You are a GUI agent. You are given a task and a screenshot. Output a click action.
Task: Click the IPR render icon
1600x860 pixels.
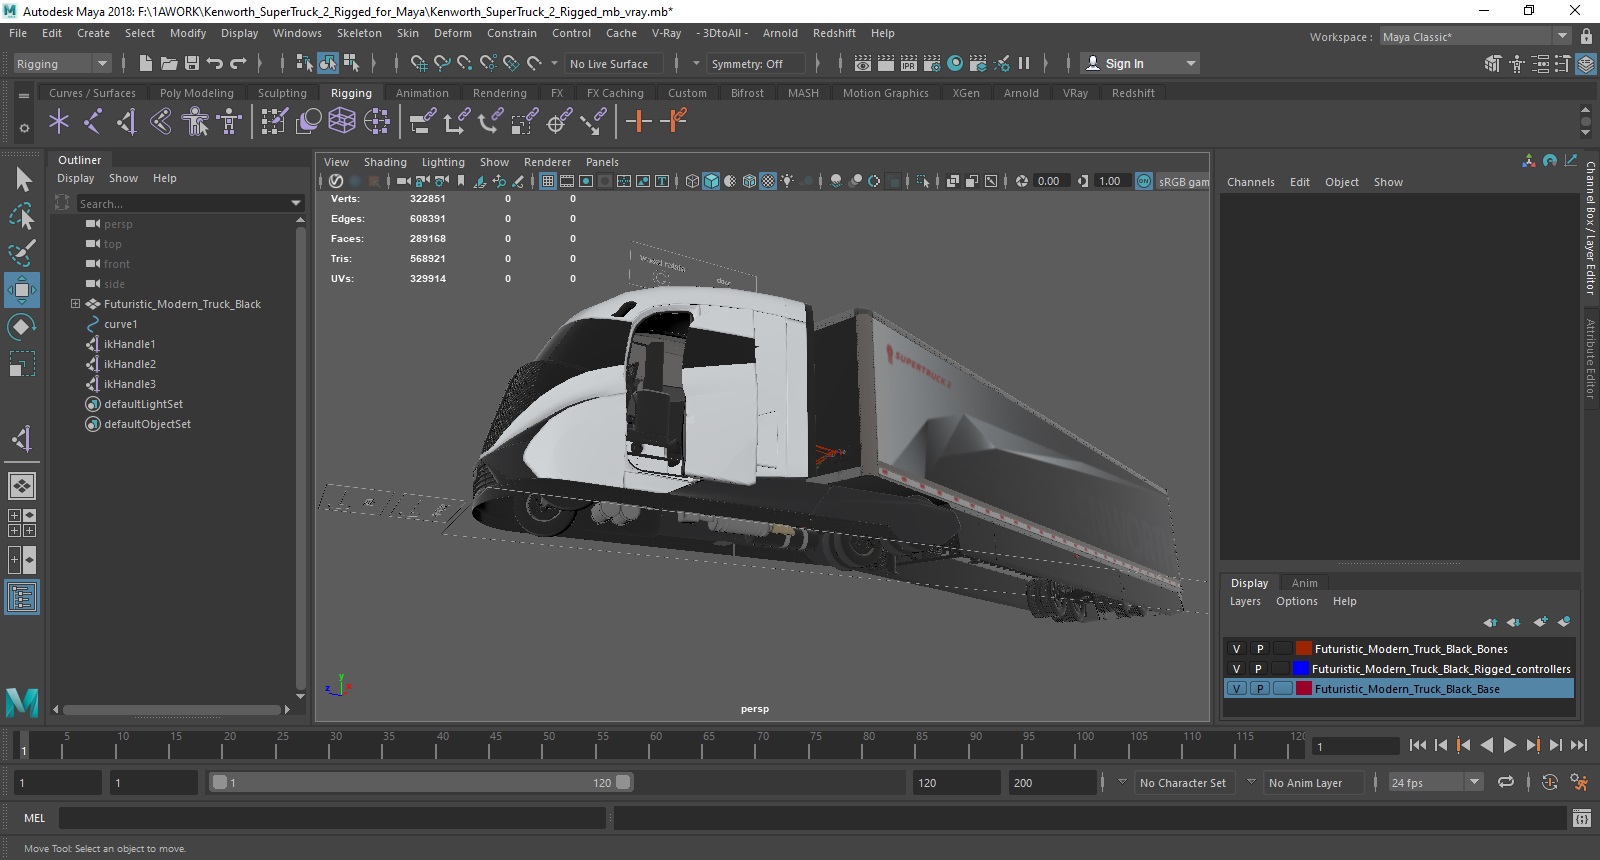[909, 63]
